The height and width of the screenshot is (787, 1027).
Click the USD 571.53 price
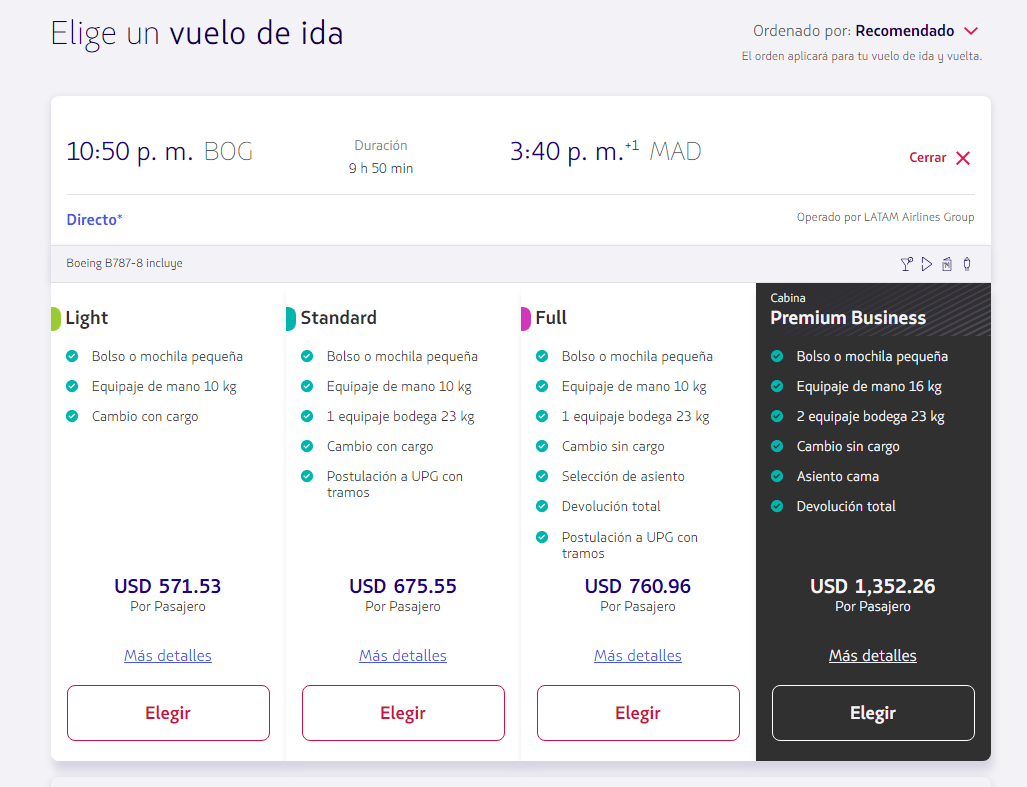[168, 586]
